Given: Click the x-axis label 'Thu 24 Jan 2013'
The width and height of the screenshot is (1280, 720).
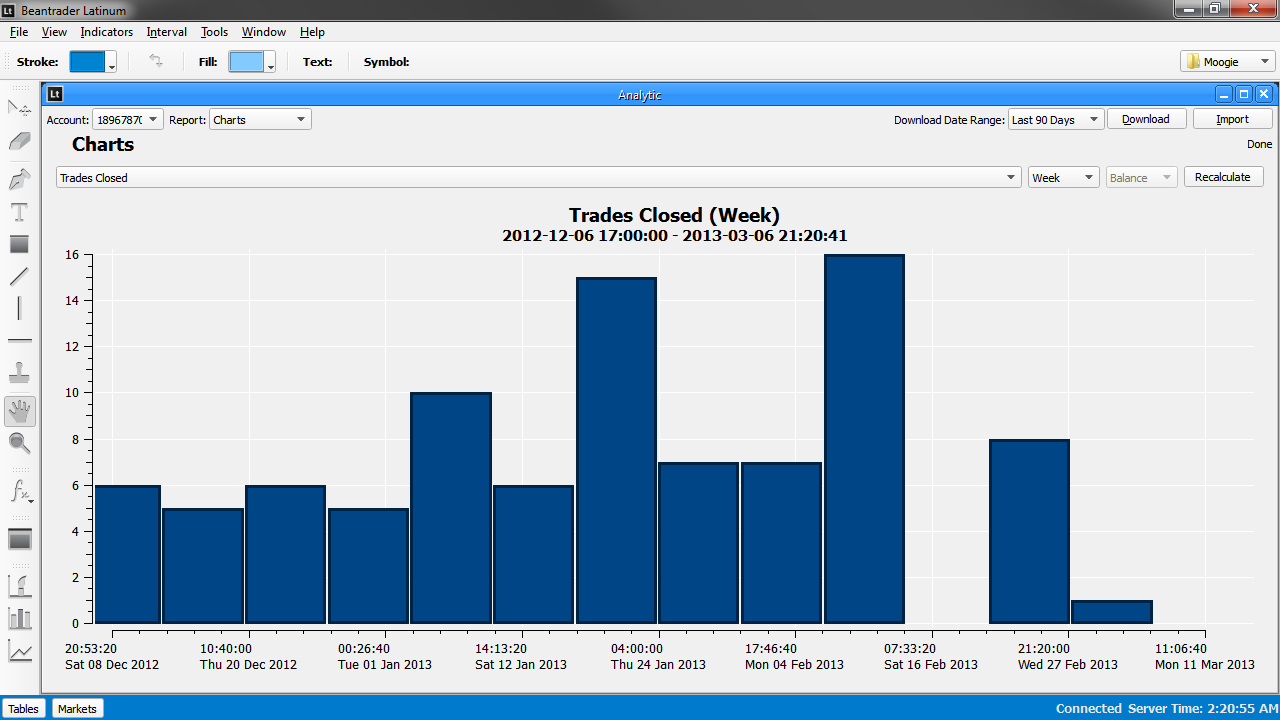Looking at the screenshot, I should point(658,664).
